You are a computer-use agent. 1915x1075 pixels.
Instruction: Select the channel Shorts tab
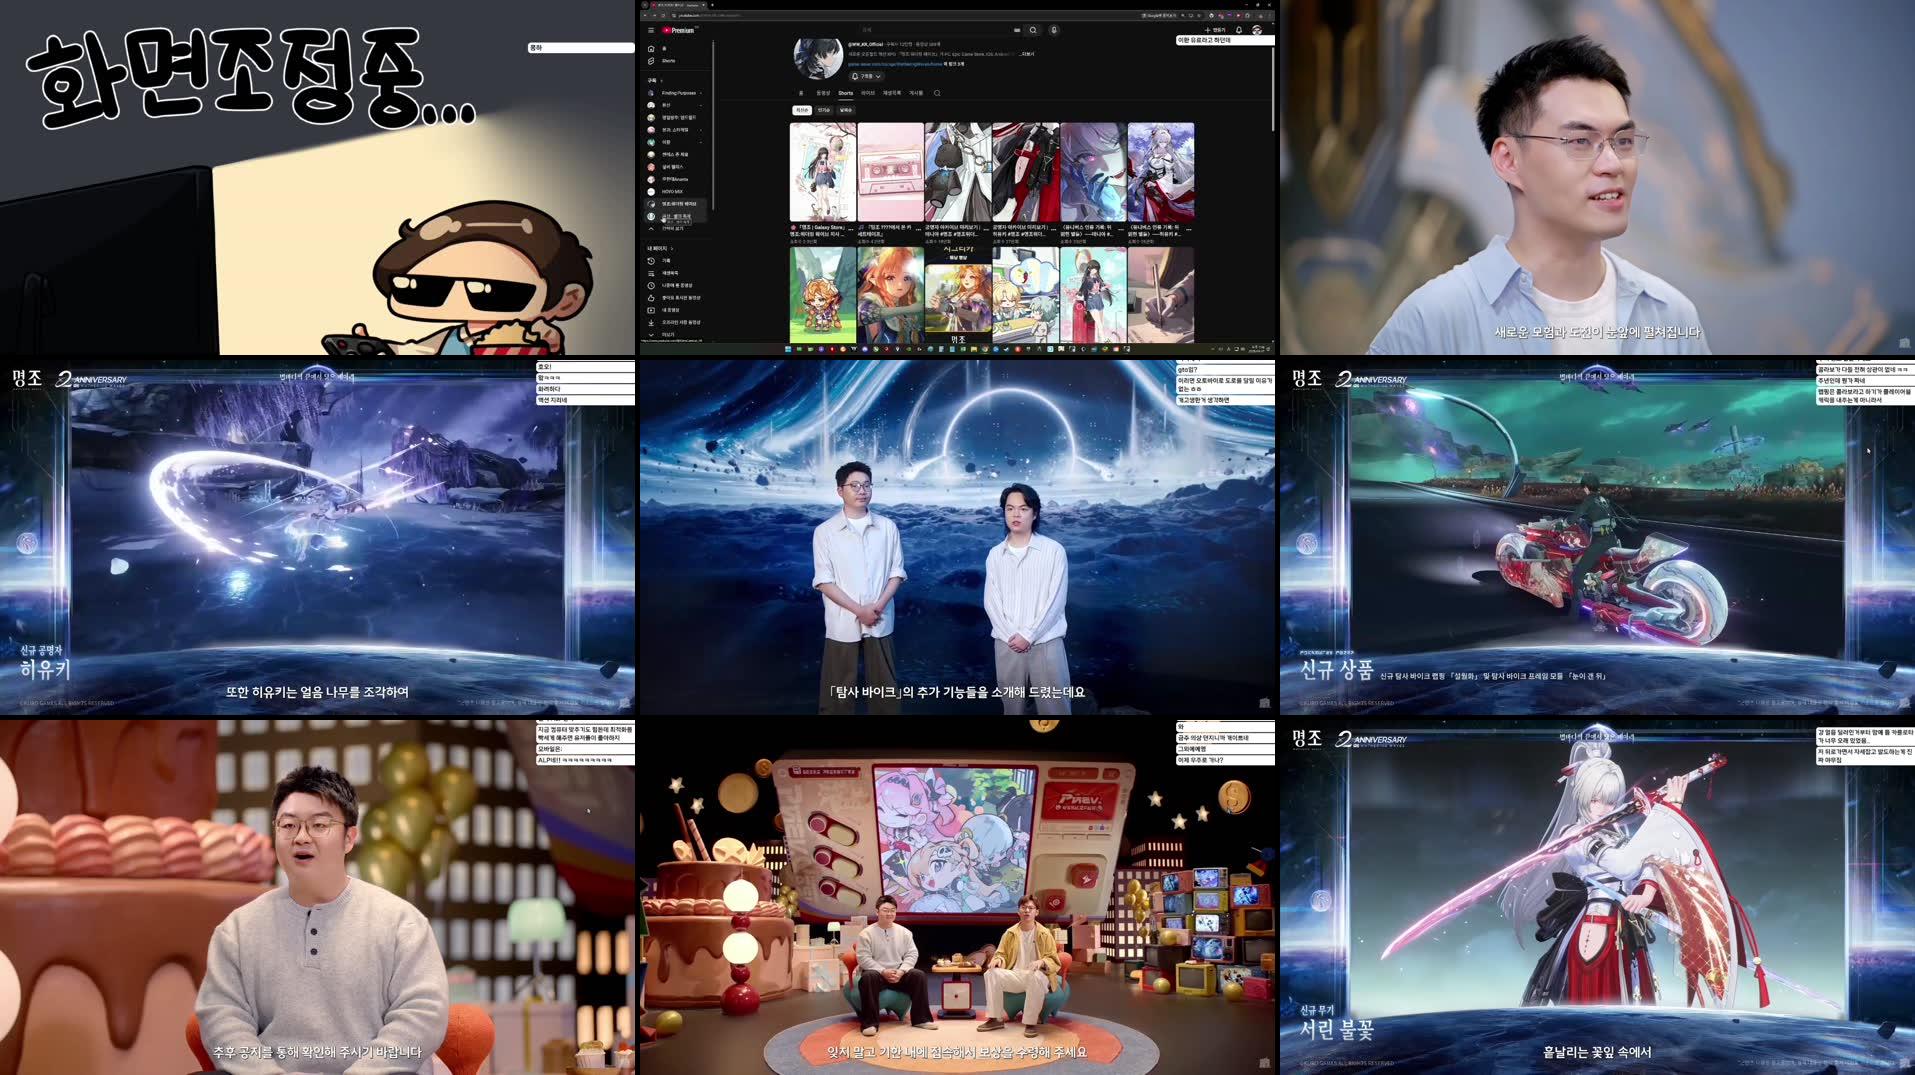[845, 93]
